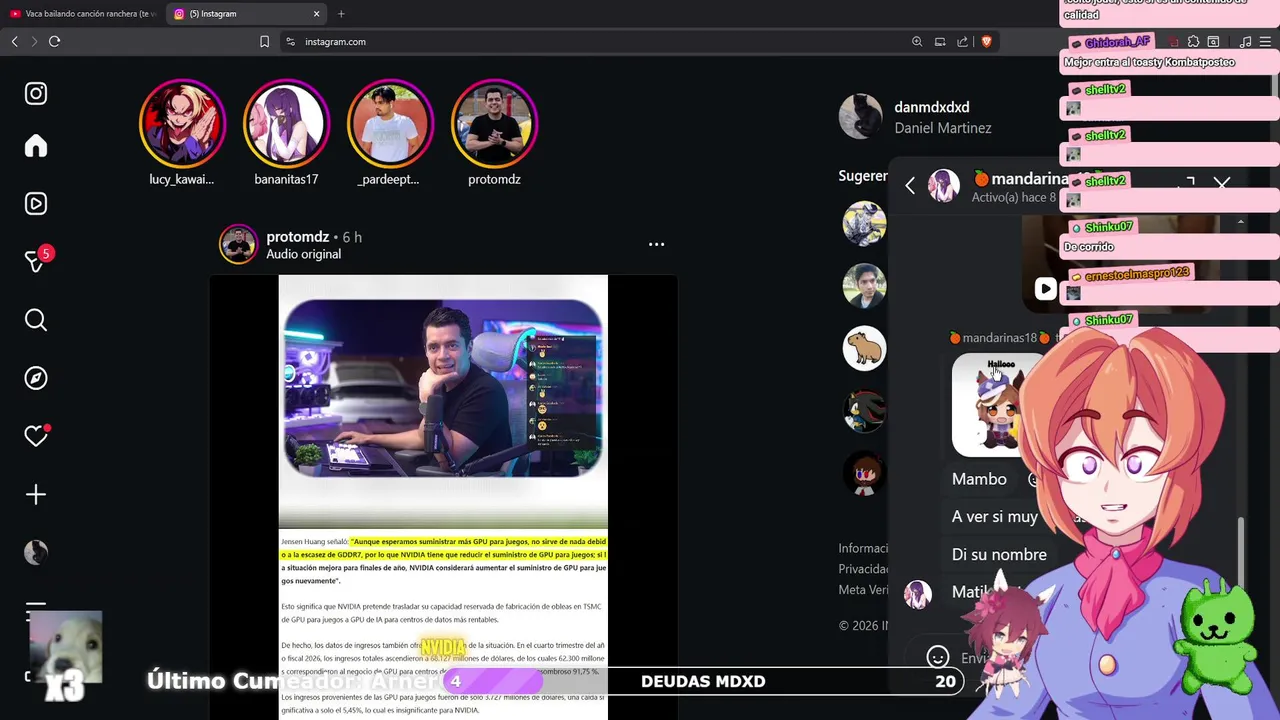This screenshot has width=1280, height=720.
Task: Open protomdz post author avatar
Action: pos(238,244)
